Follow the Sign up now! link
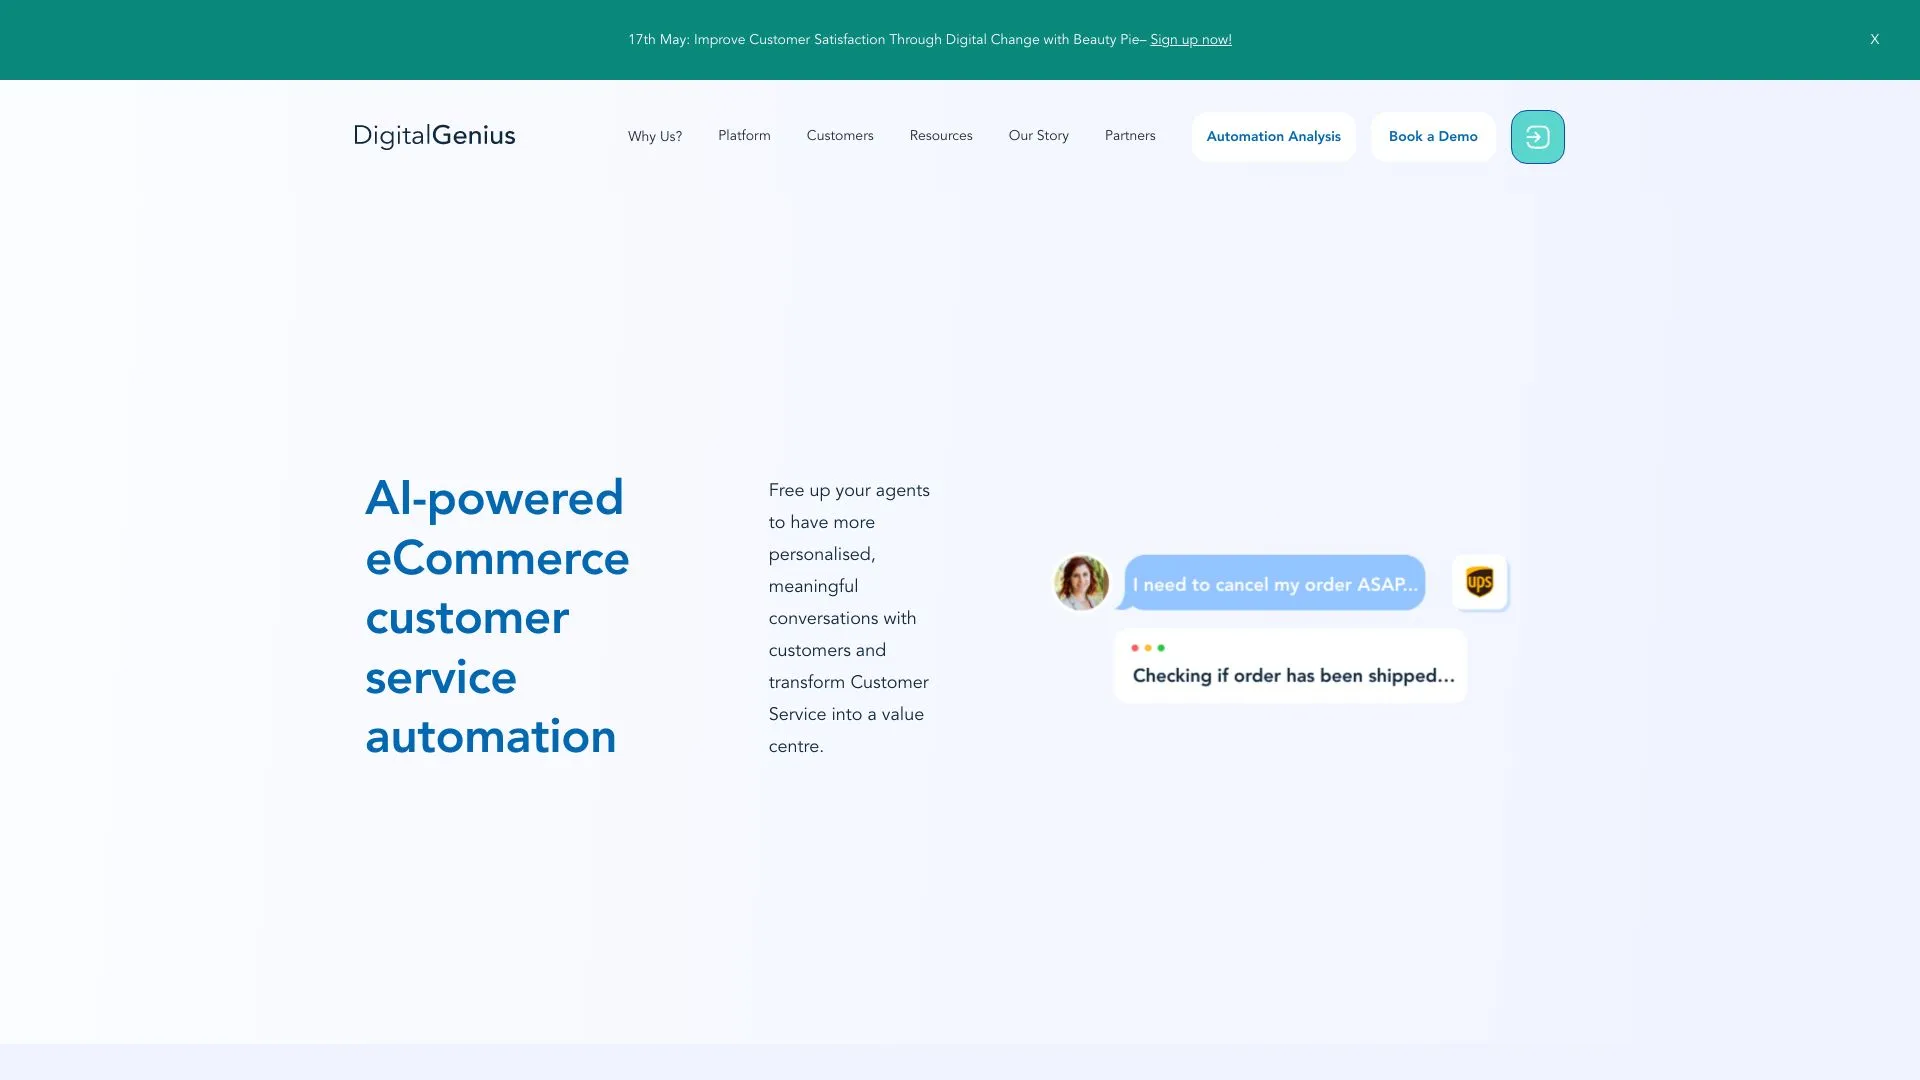The image size is (1920, 1080). [x=1190, y=39]
